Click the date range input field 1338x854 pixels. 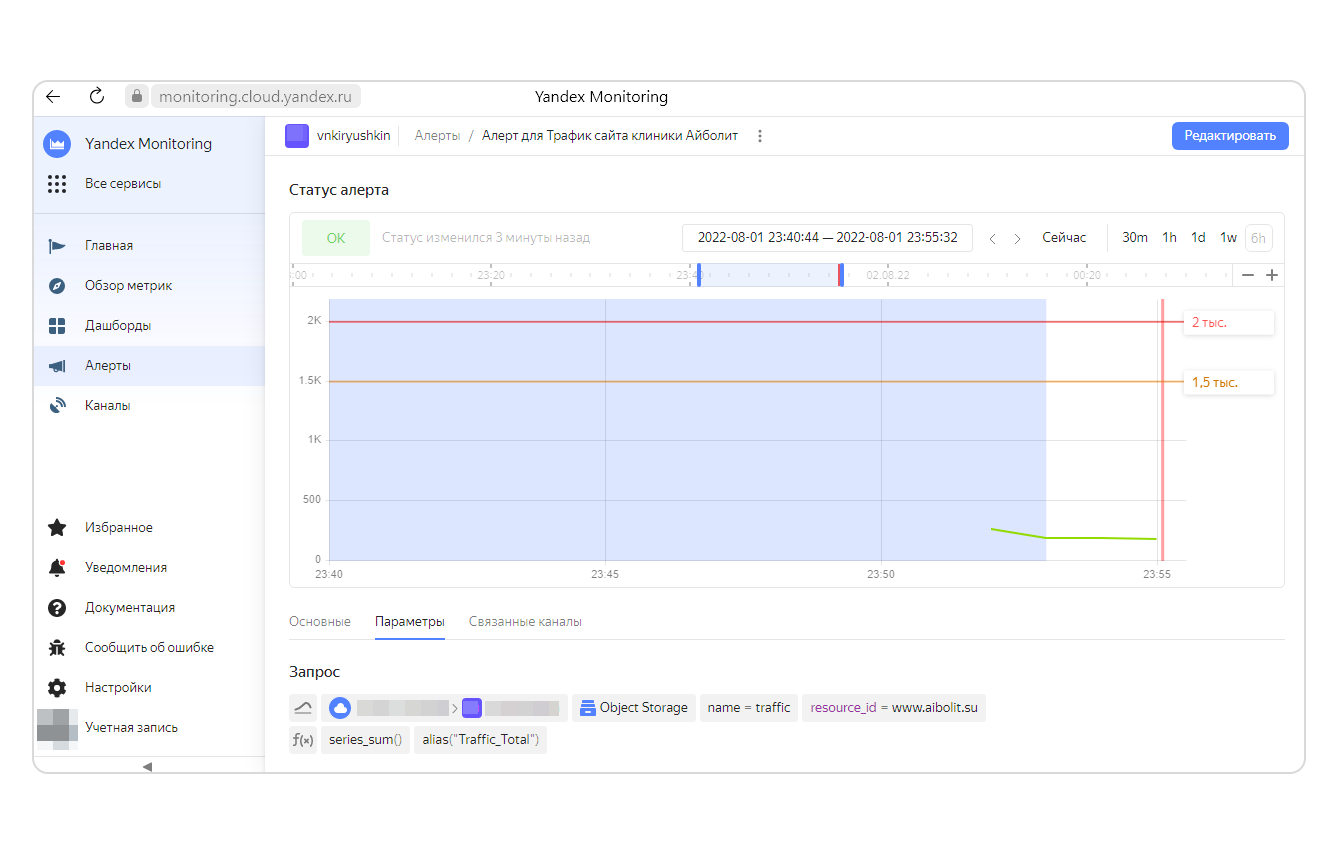[x=828, y=238]
